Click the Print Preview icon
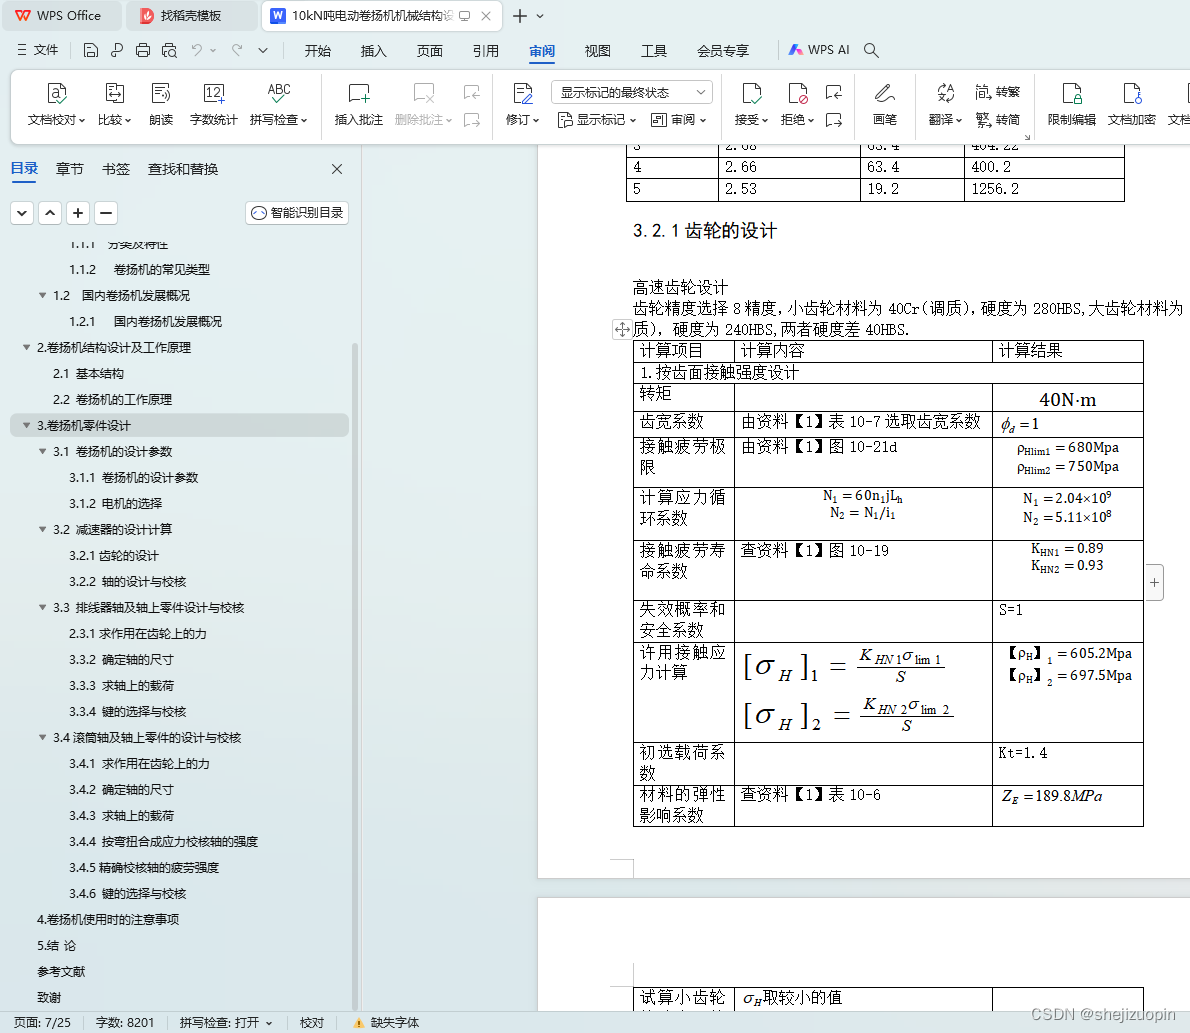The height and width of the screenshot is (1033, 1190). [169, 50]
